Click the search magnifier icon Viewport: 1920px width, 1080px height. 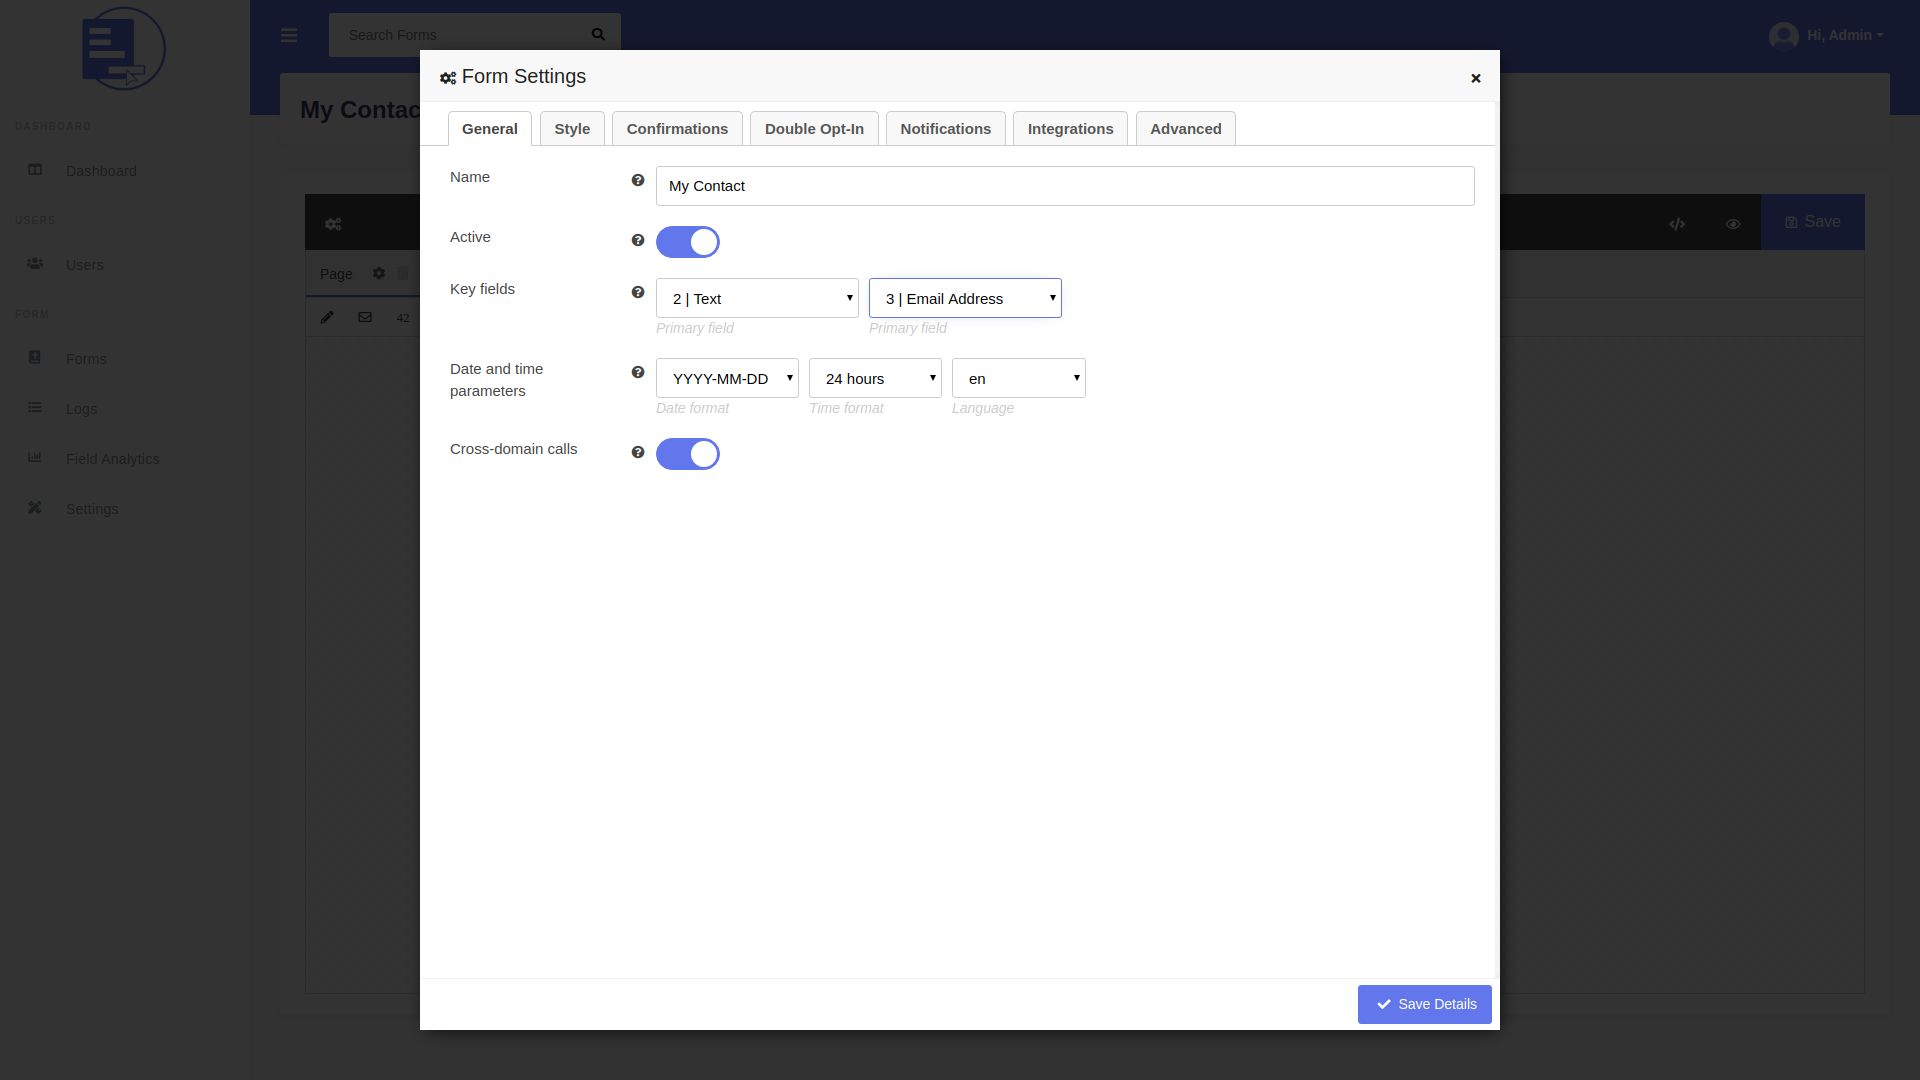(x=598, y=35)
